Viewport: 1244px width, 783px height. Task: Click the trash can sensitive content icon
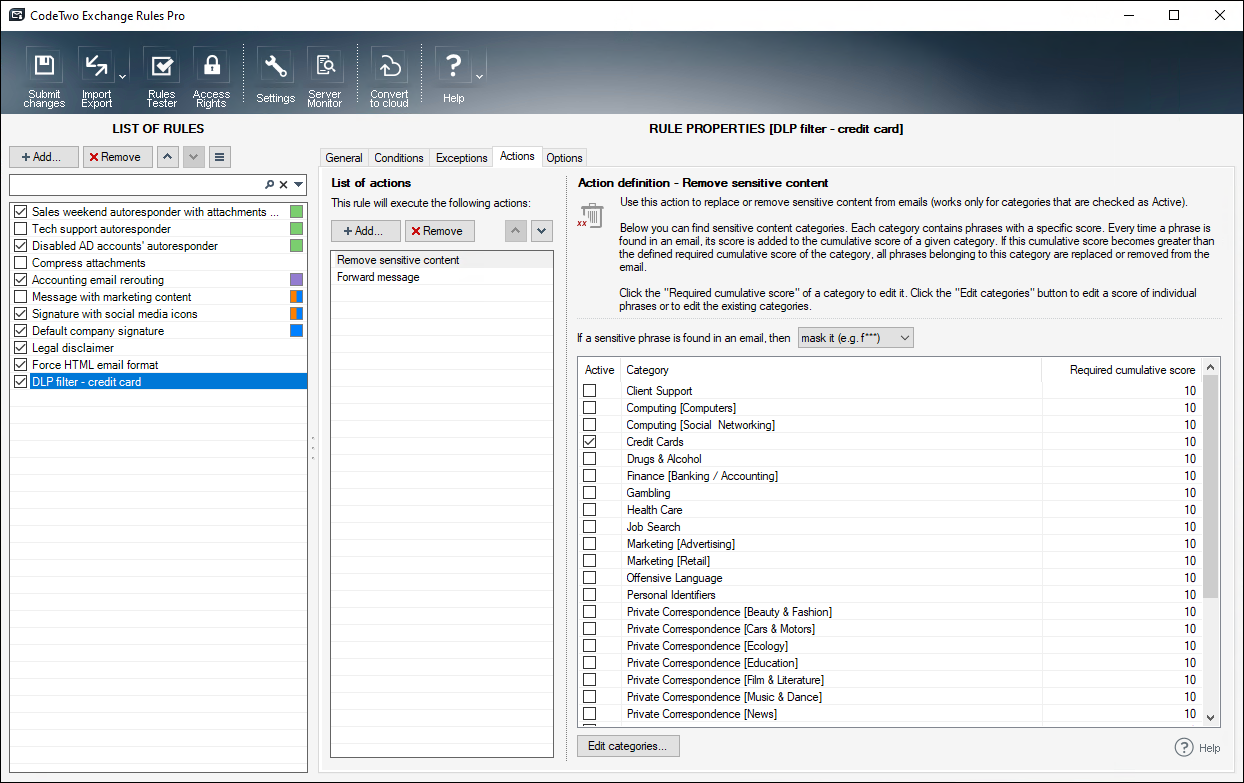click(x=590, y=215)
